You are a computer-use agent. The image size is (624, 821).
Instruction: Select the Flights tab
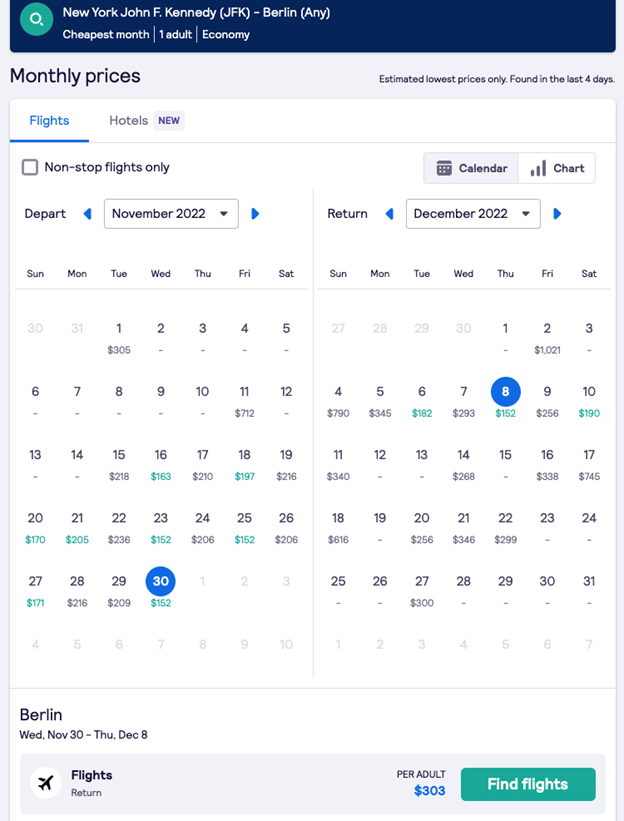(49, 120)
